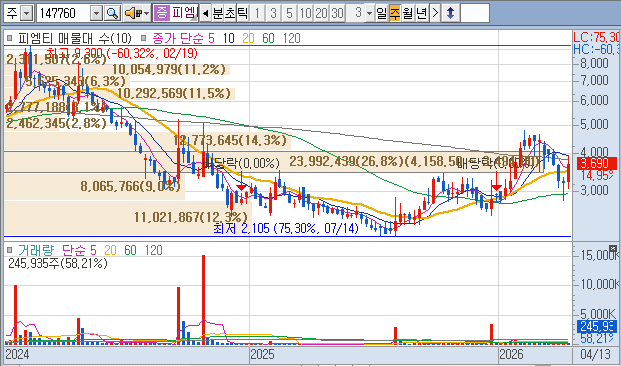Click the first red down-arrow 배당락 marker
The height and width of the screenshot is (366, 621).
242,187
